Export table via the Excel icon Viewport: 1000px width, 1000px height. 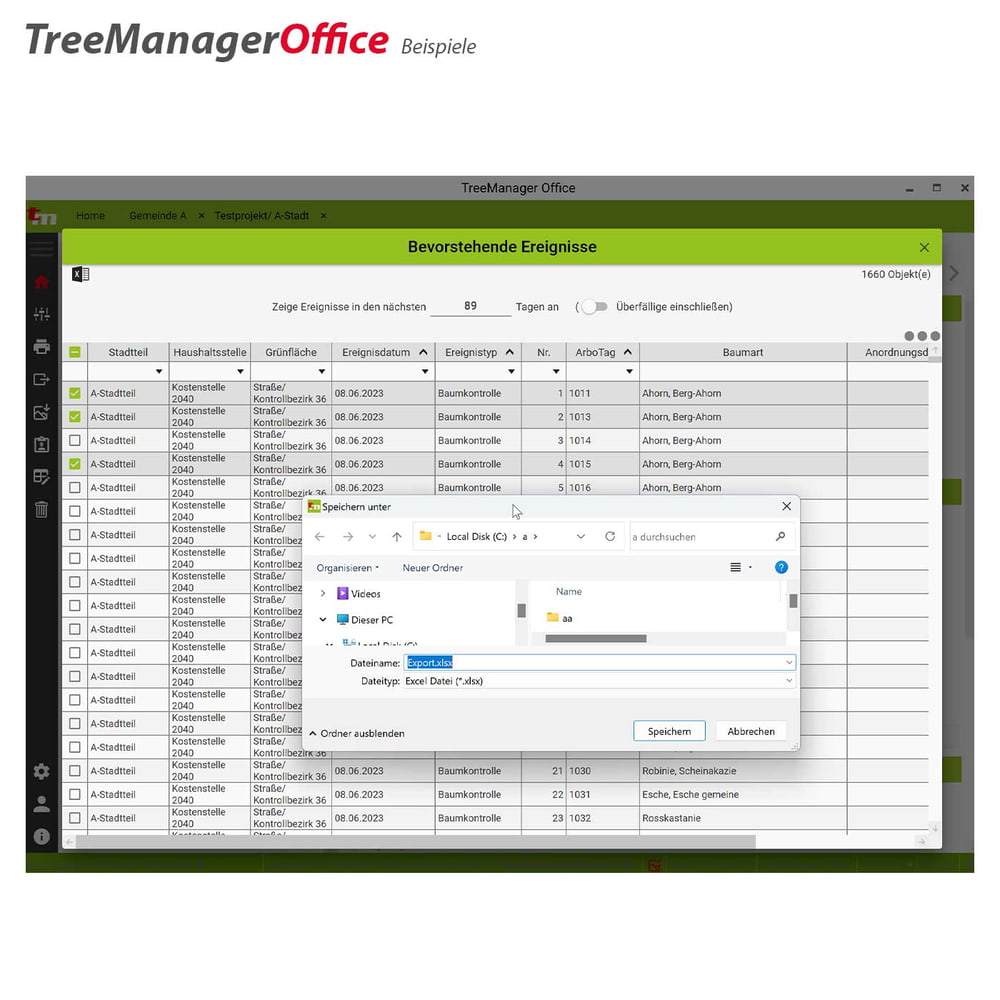click(x=80, y=274)
